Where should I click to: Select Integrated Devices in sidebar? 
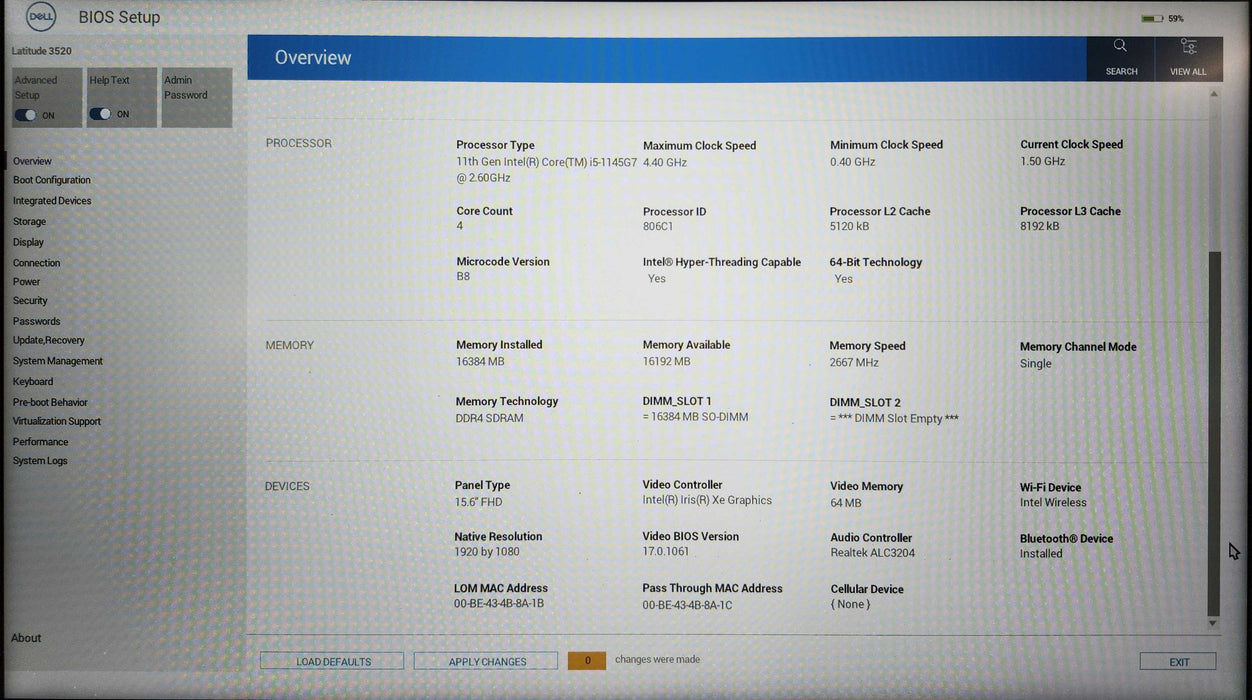pos(52,201)
